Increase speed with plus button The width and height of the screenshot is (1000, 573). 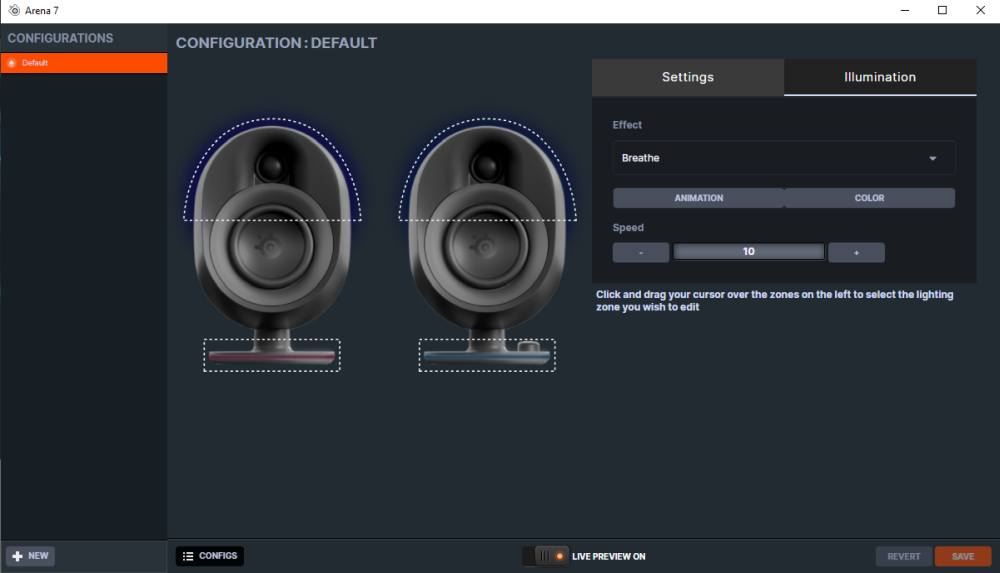pyautogui.click(x=856, y=253)
